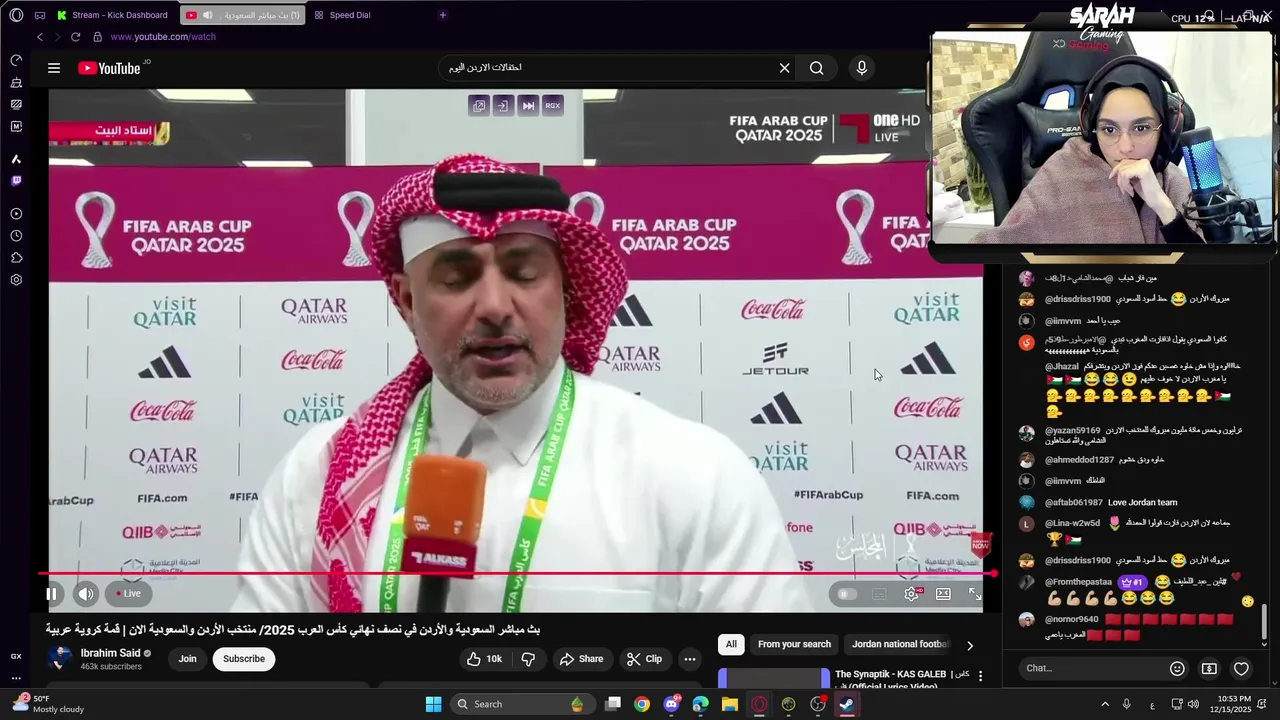Image resolution: width=1280 pixels, height=720 pixels.
Task: Toggle subtitles captions in the player
Action: click(x=879, y=594)
